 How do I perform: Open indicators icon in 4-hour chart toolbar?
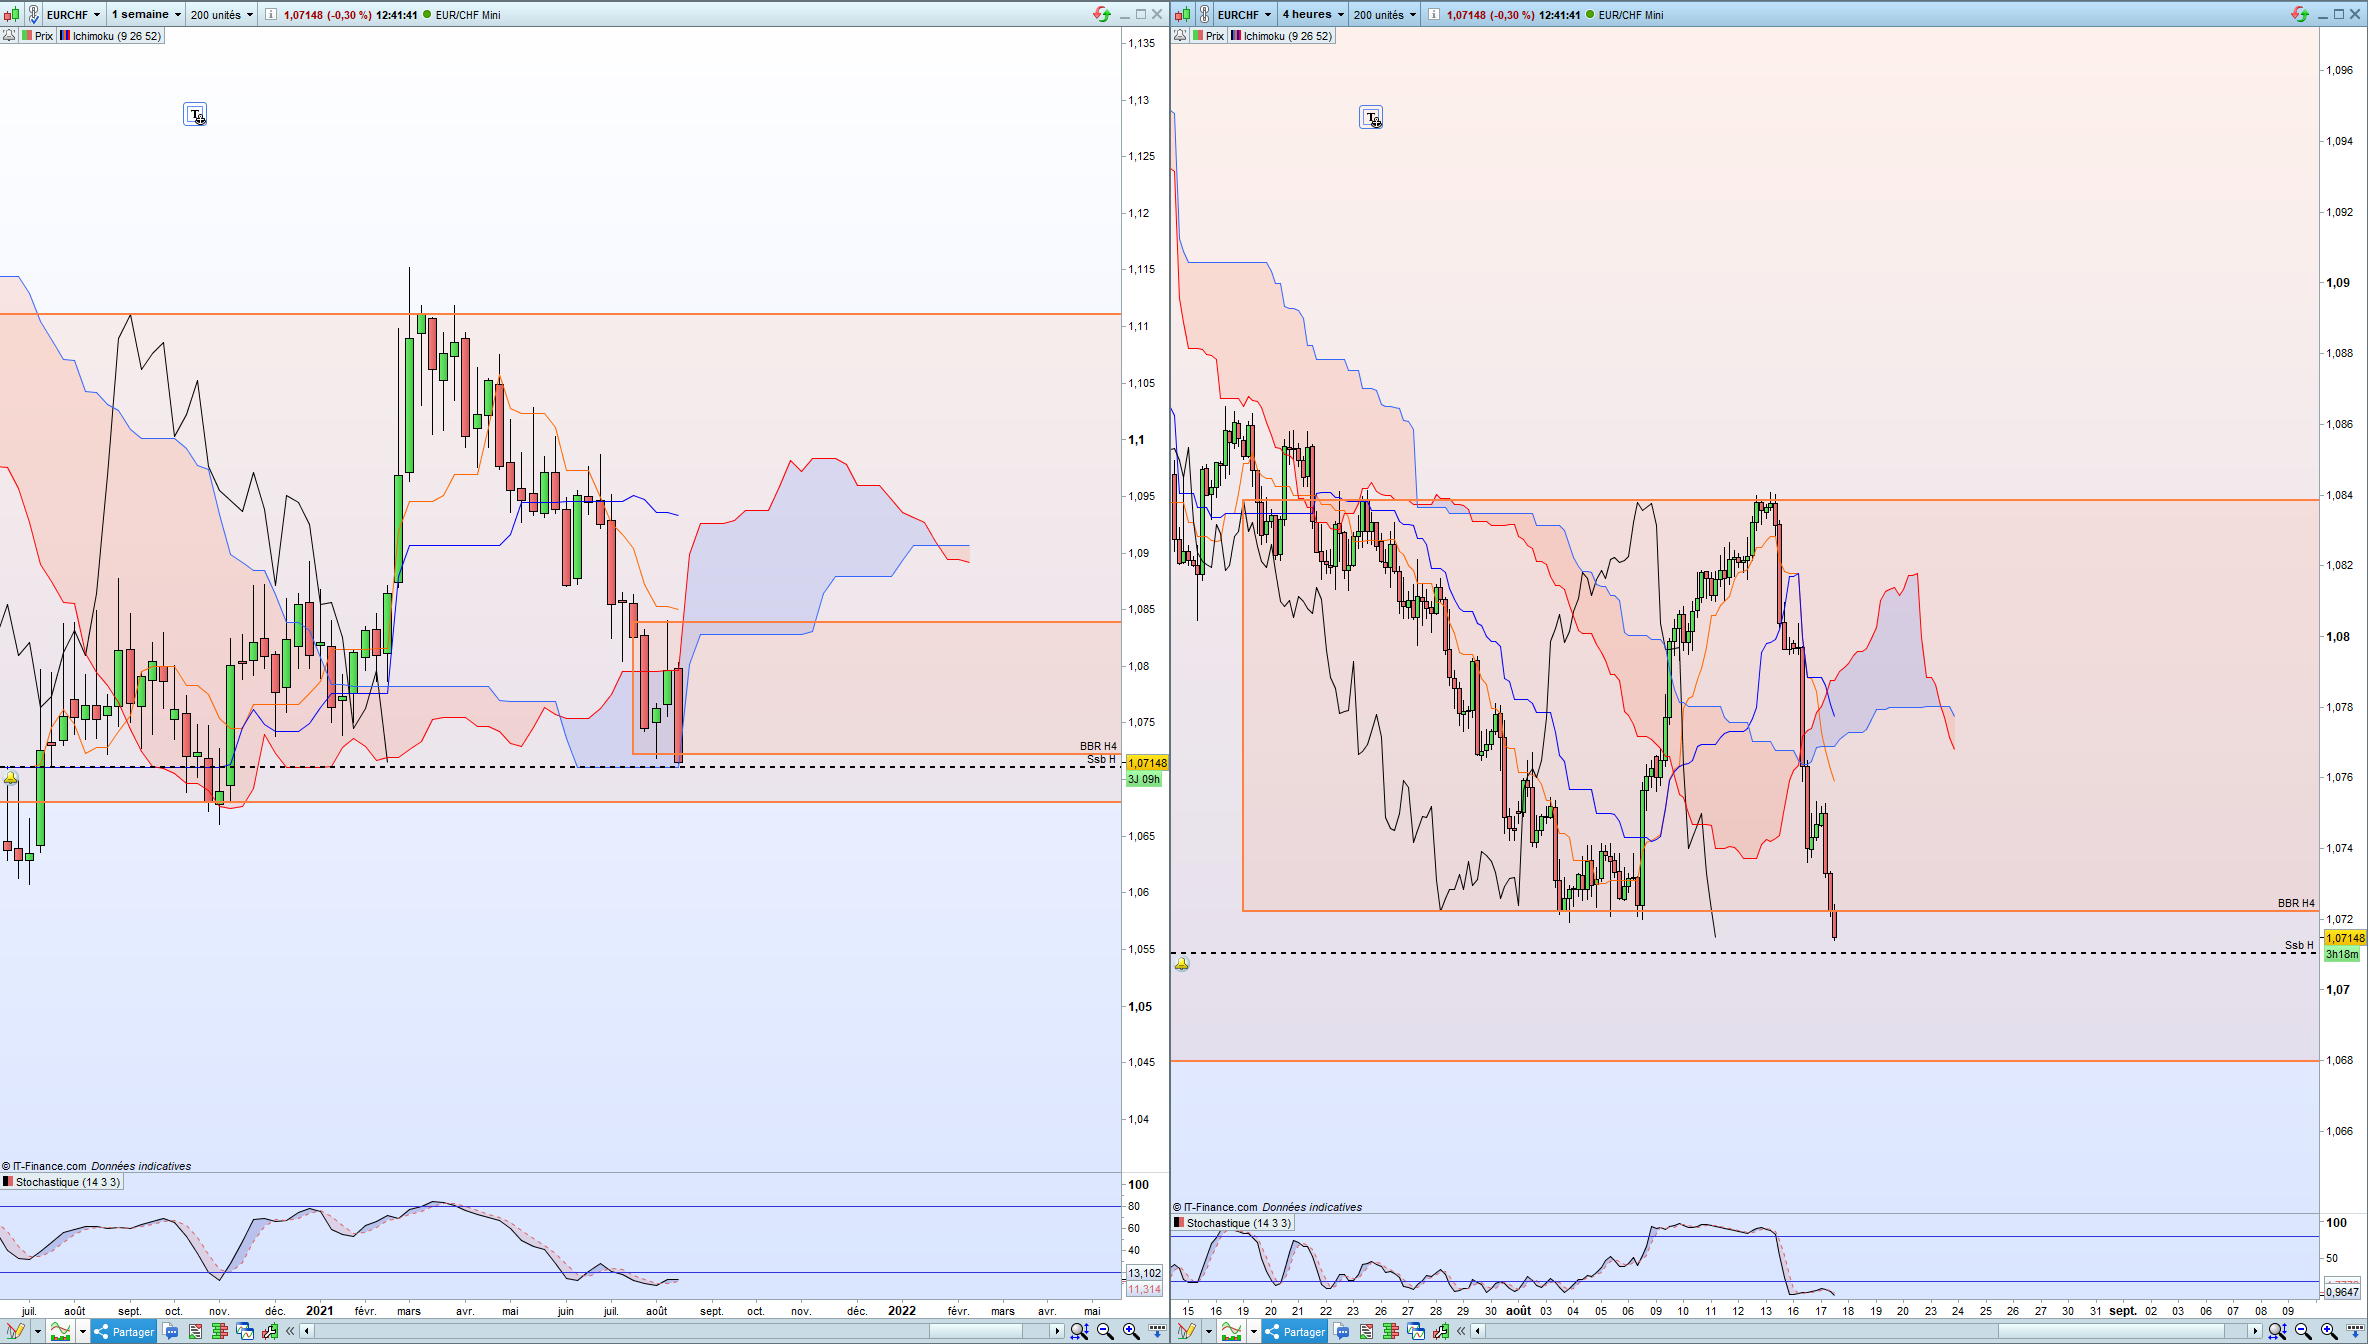click(1232, 1331)
